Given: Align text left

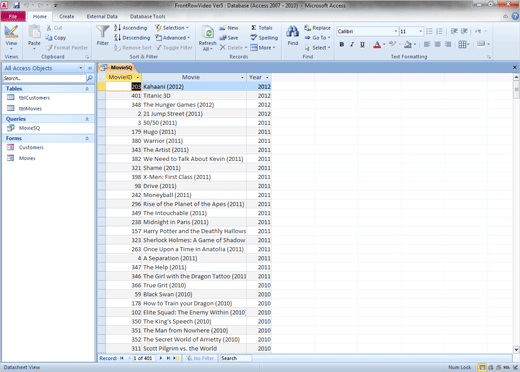Looking at the screenshot, I should click(427, 44).
